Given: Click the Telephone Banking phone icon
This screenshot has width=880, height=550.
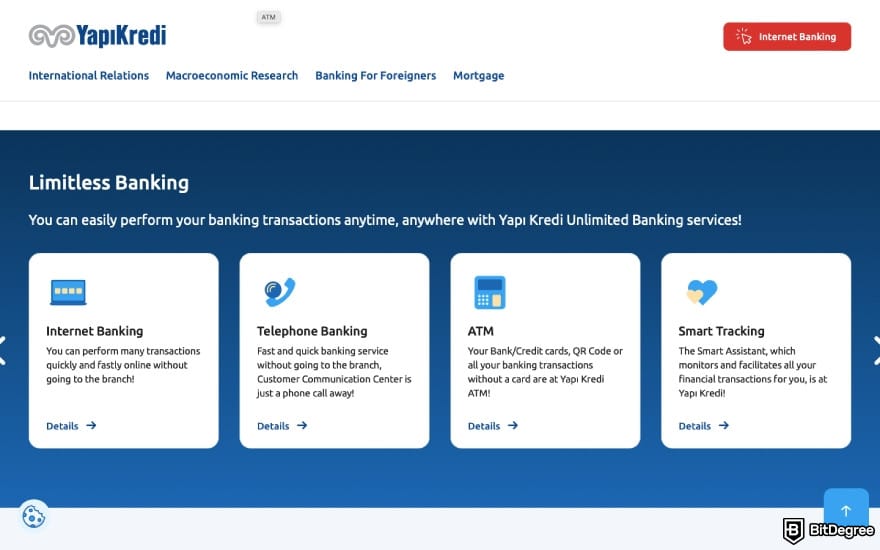Looking at the screenshot, I should coord(279,292).
